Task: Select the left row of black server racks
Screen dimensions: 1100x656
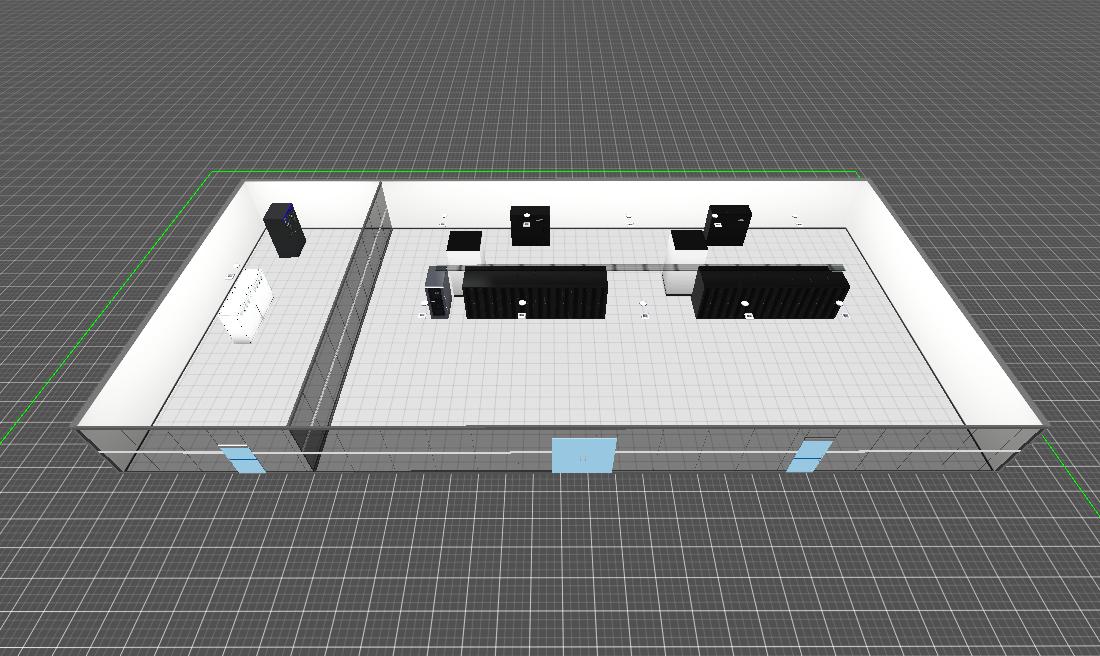Action: point(535,292)
